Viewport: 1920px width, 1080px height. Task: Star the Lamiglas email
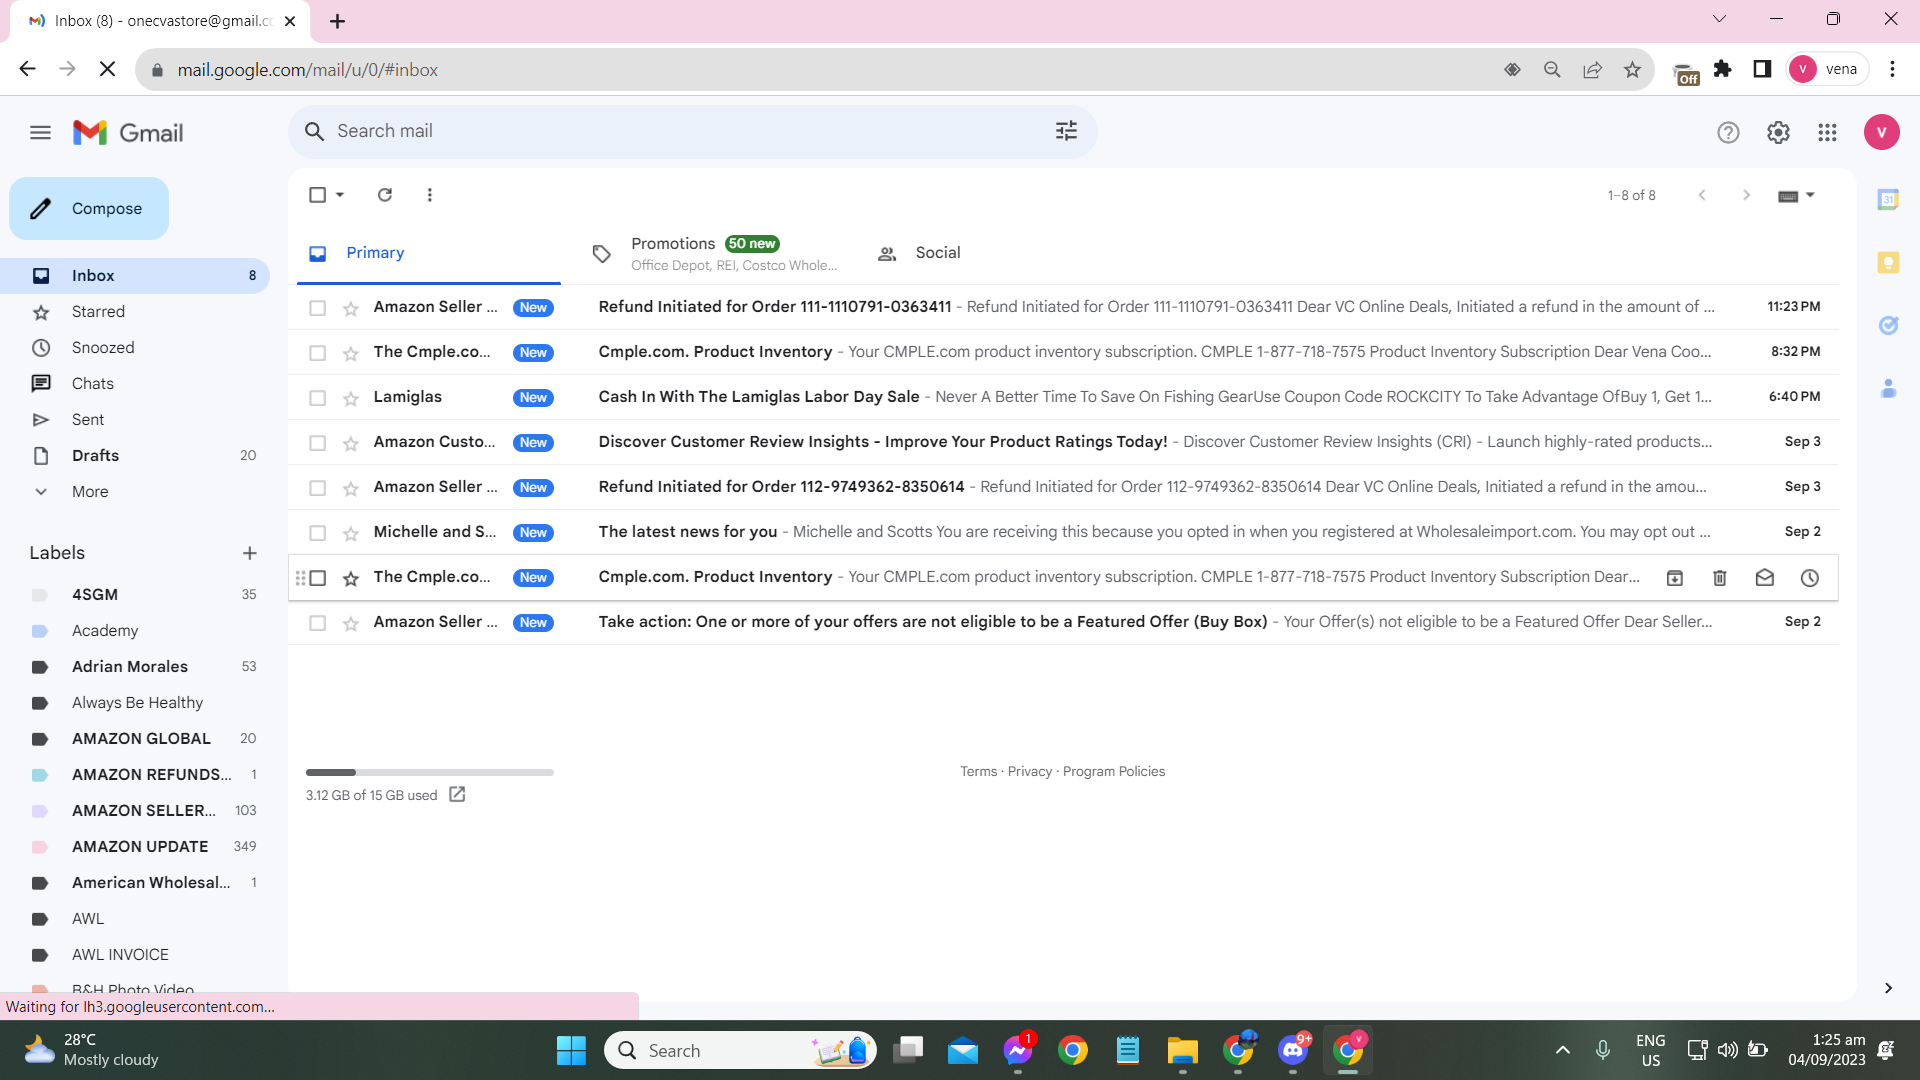pyautogui.click(x=351, y=398)
